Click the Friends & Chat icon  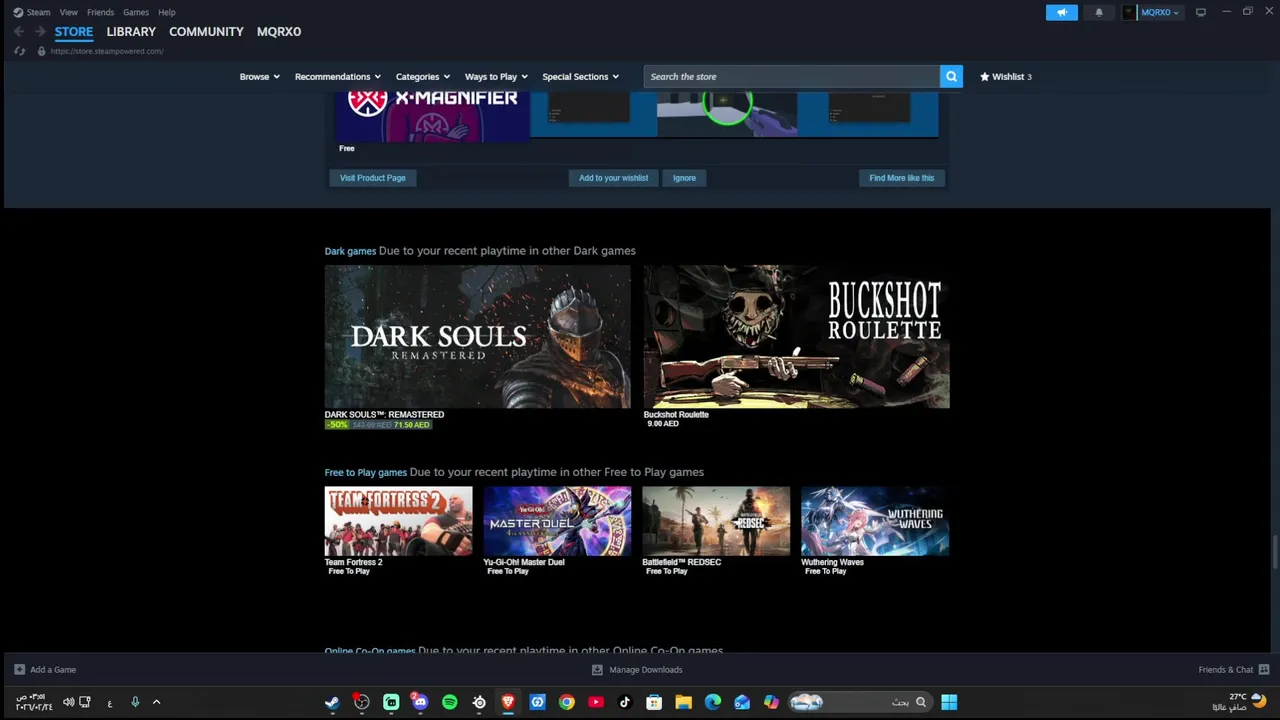pos(1264,669)
